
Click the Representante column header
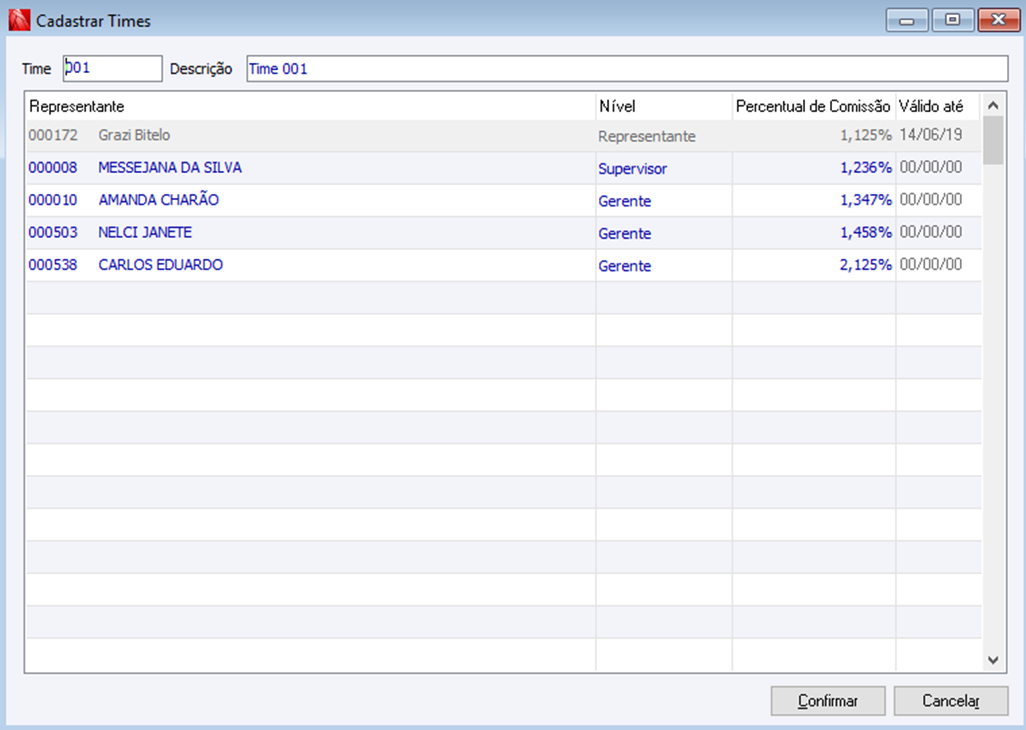[x=311, y=106]
